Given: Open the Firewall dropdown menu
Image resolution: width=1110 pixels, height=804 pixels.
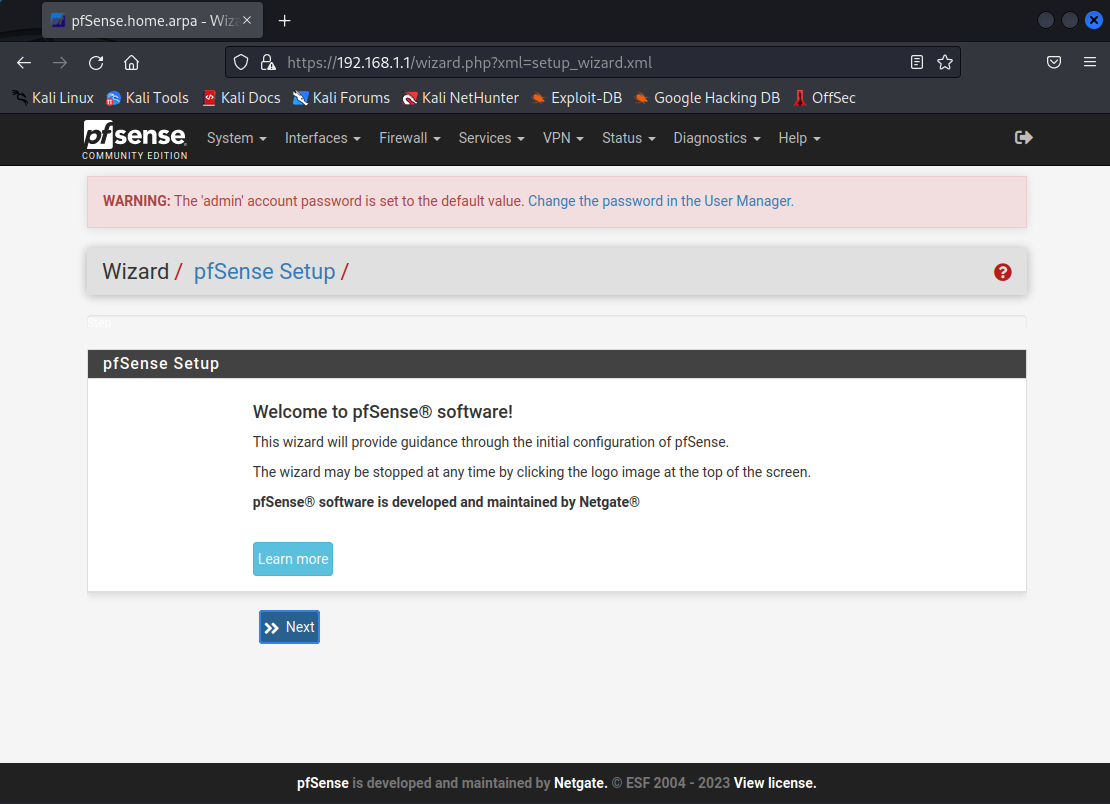Looking at the screenshot, I should click(x=409, y=138).
